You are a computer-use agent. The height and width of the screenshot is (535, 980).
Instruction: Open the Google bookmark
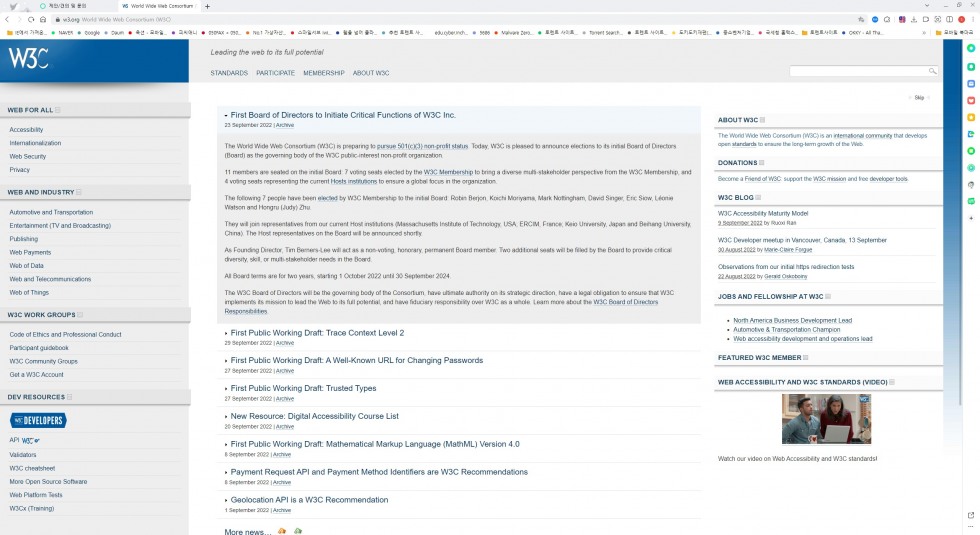(89, 32)
